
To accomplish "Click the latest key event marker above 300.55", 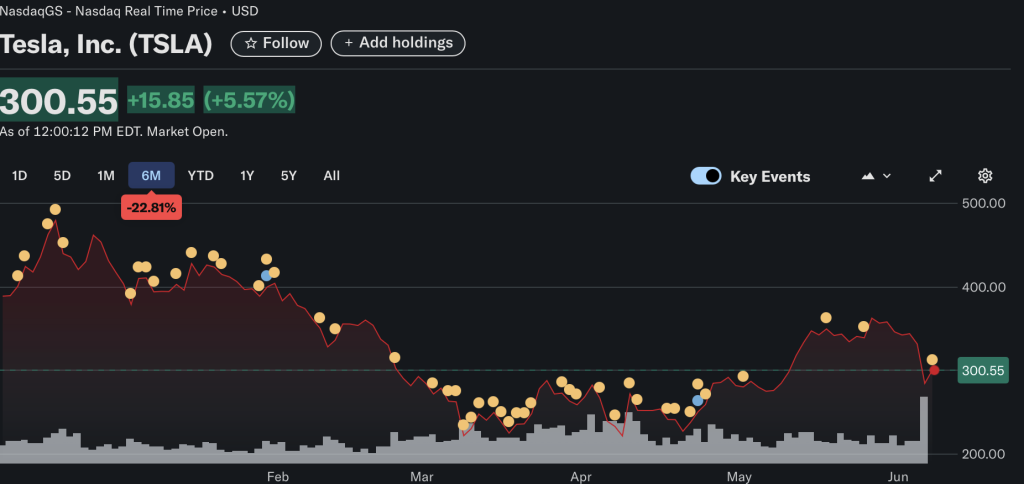I will 932,360.
